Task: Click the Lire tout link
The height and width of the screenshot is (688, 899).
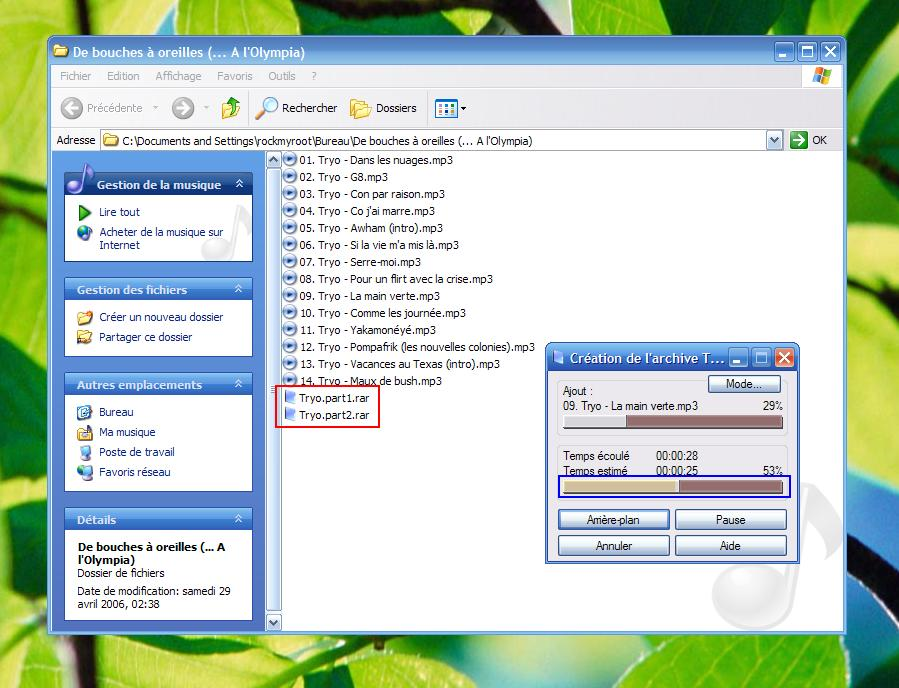Action: pyautogui.click(x=119, y=212)
